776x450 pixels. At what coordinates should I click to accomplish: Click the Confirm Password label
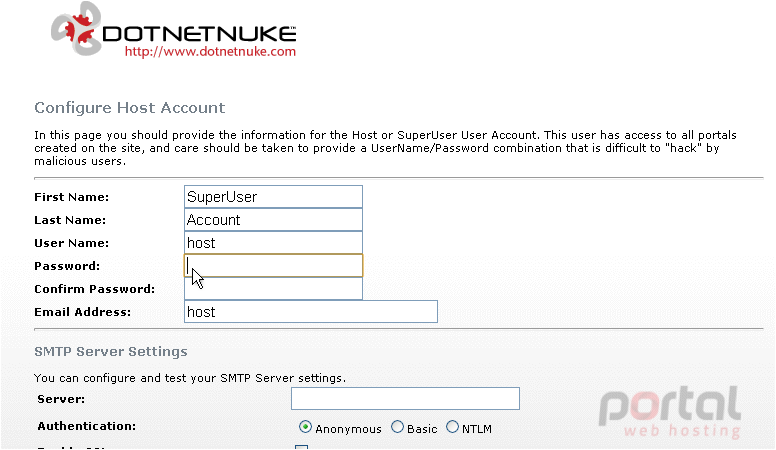(x=95, y=289)
